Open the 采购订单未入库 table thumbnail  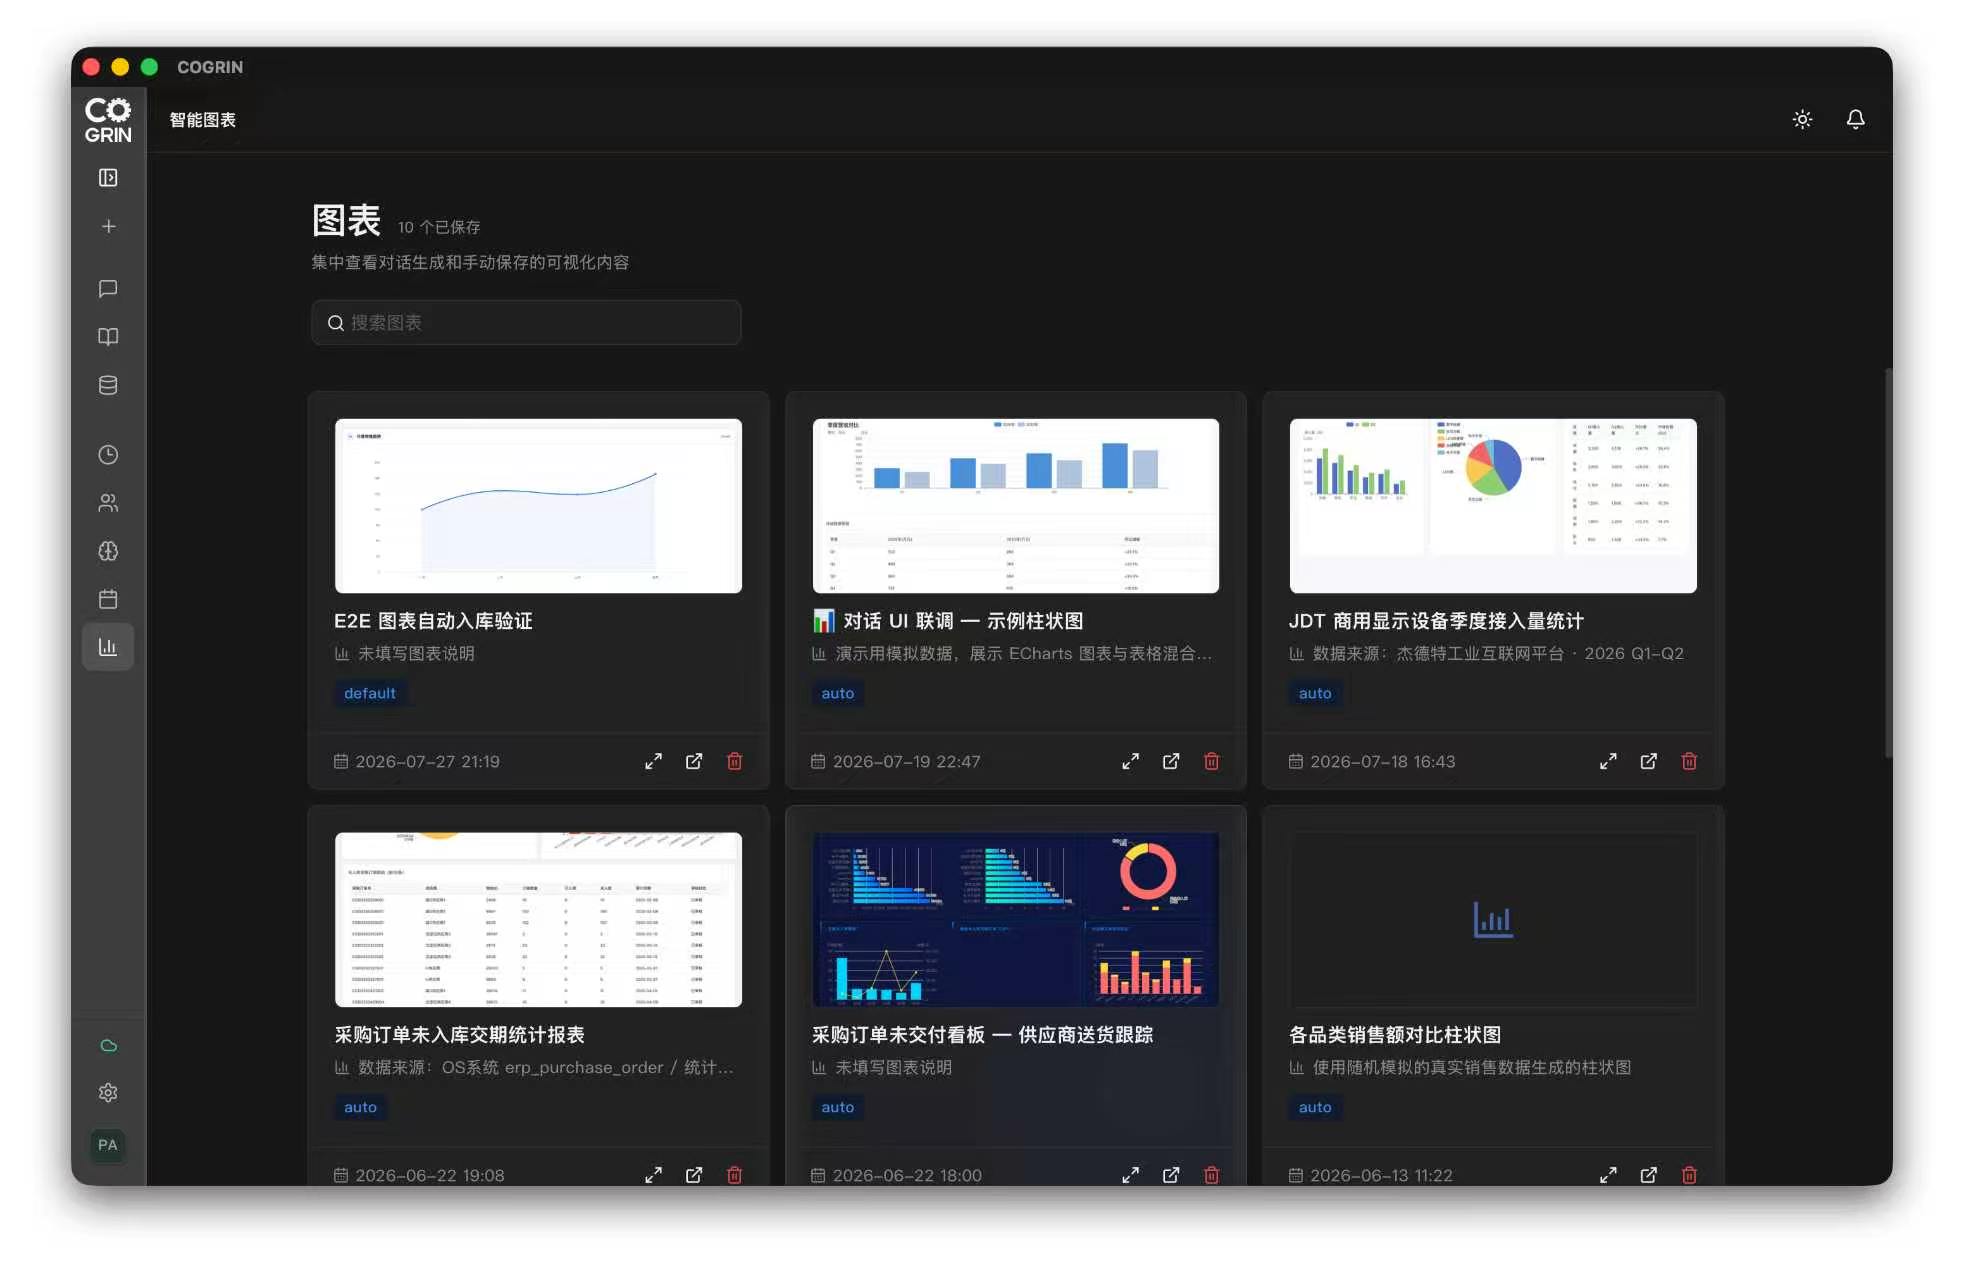pos(538,920)
